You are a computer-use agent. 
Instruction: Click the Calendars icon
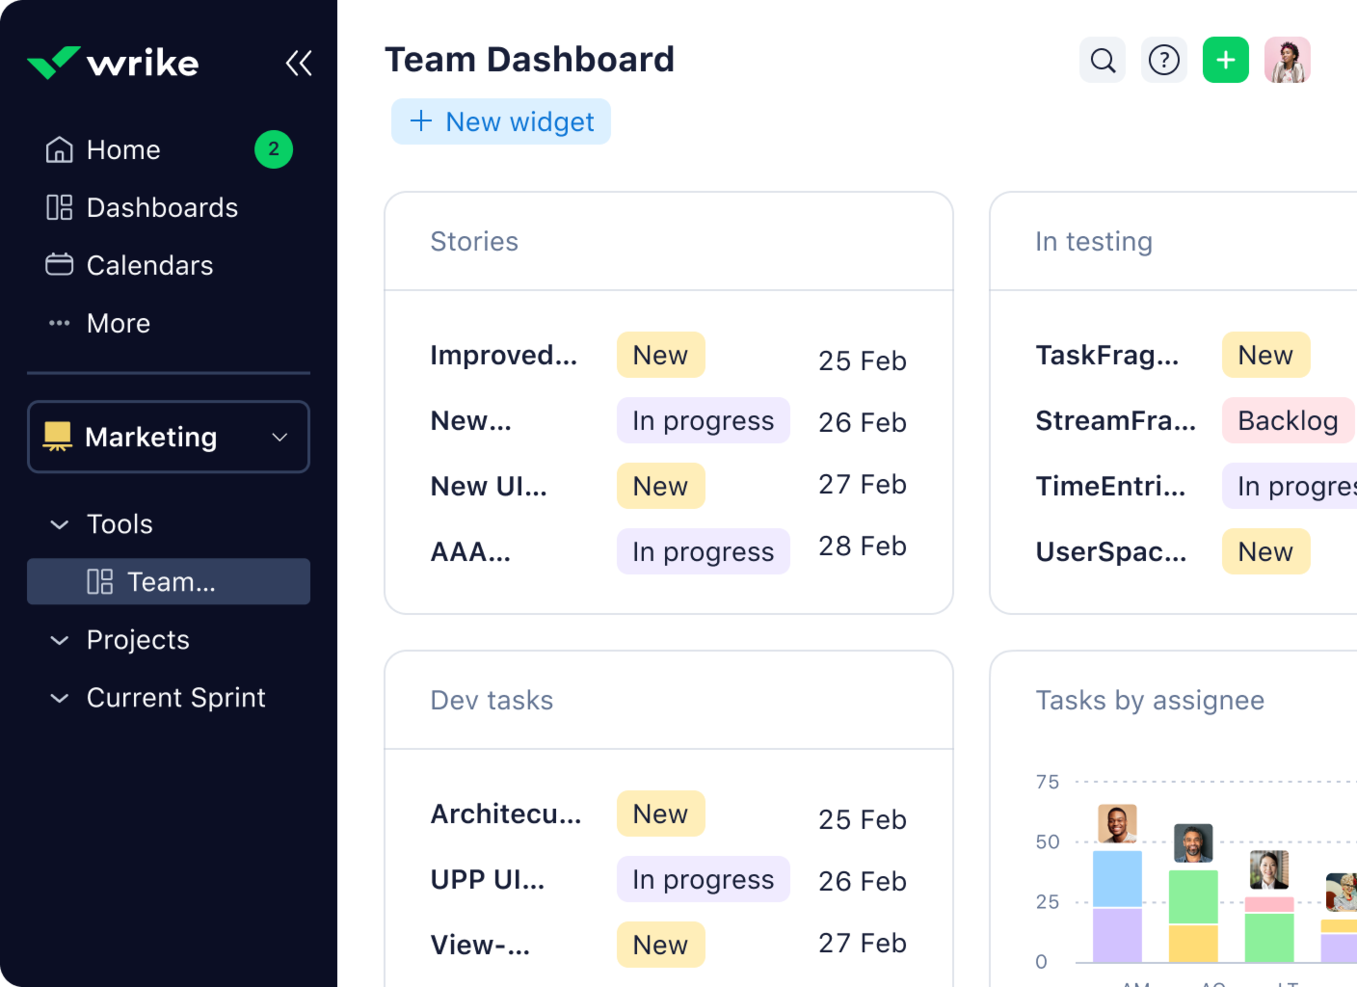coord(58,265)
